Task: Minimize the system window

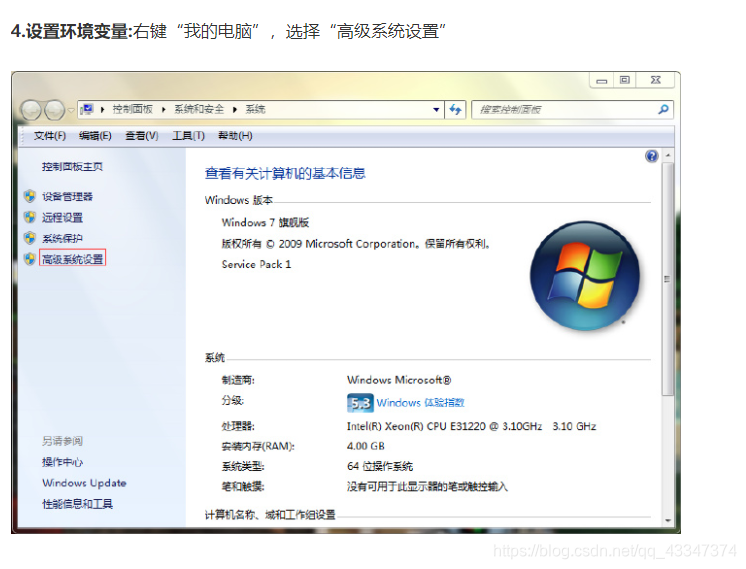Action: click(602, 80)
